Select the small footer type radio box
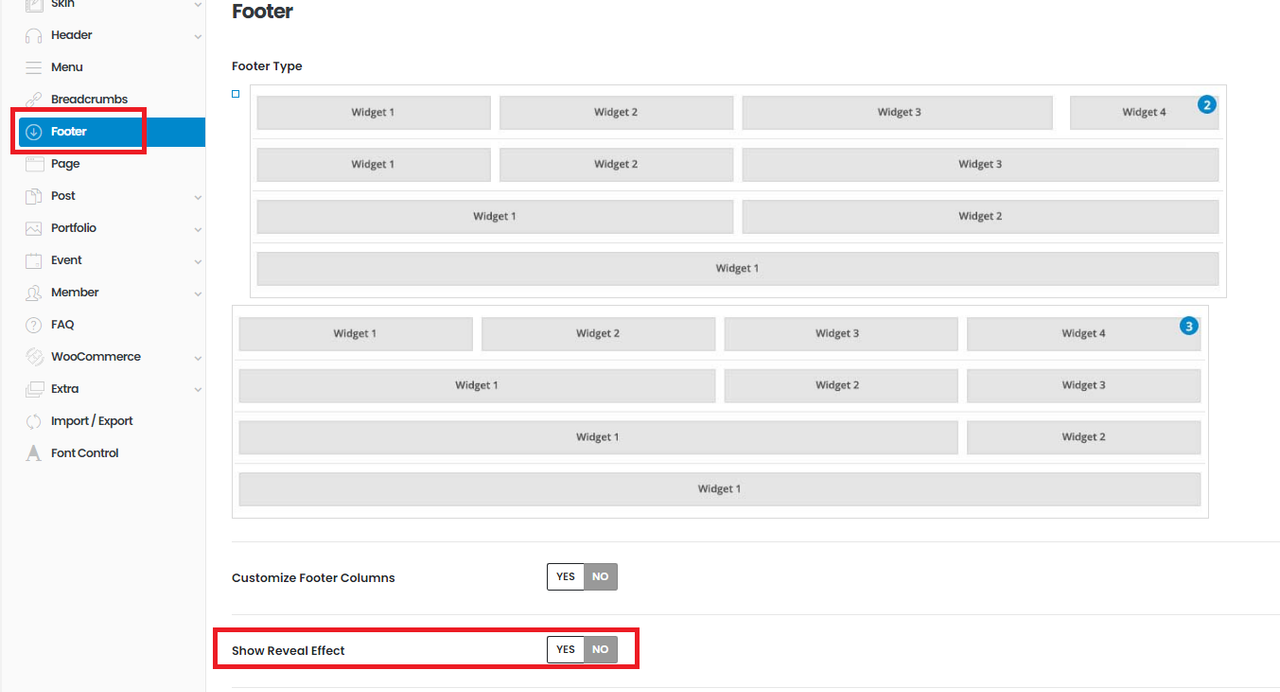1280x692 pixels. (x=236, y=94)
